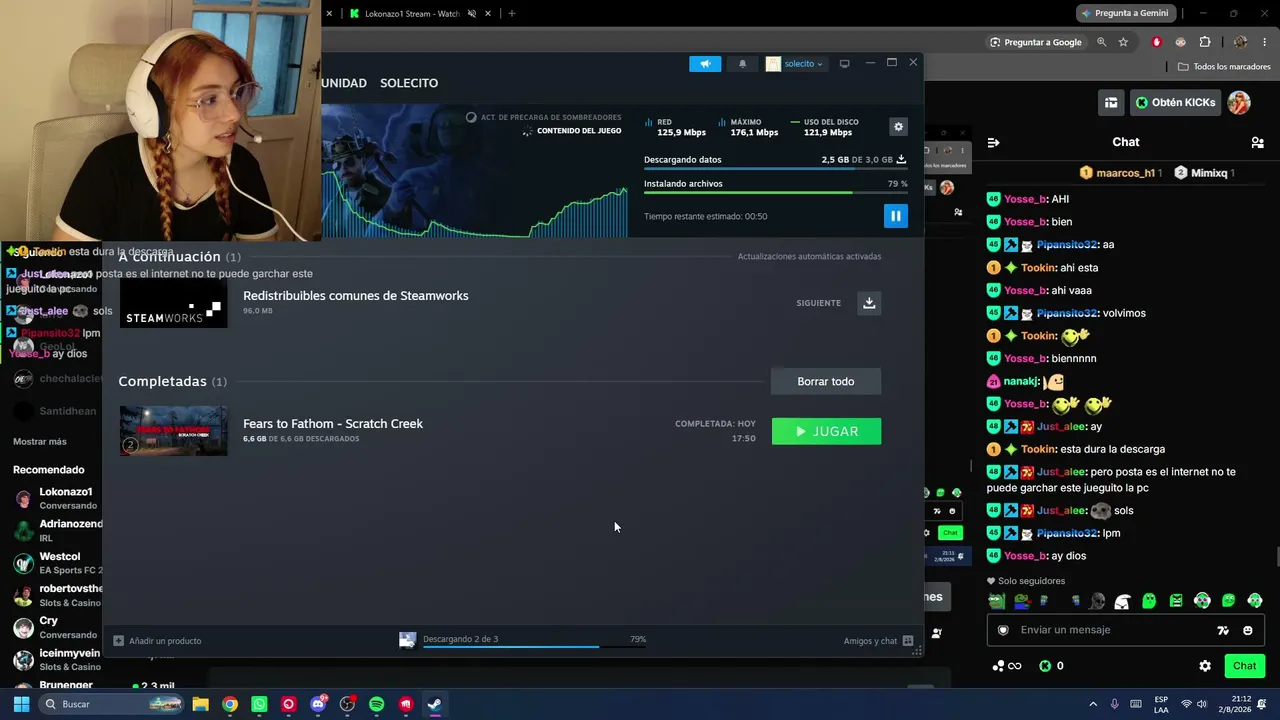Open Kick chat settings gear
This screenshot has width=1280, height=720.
(1205, 666)
